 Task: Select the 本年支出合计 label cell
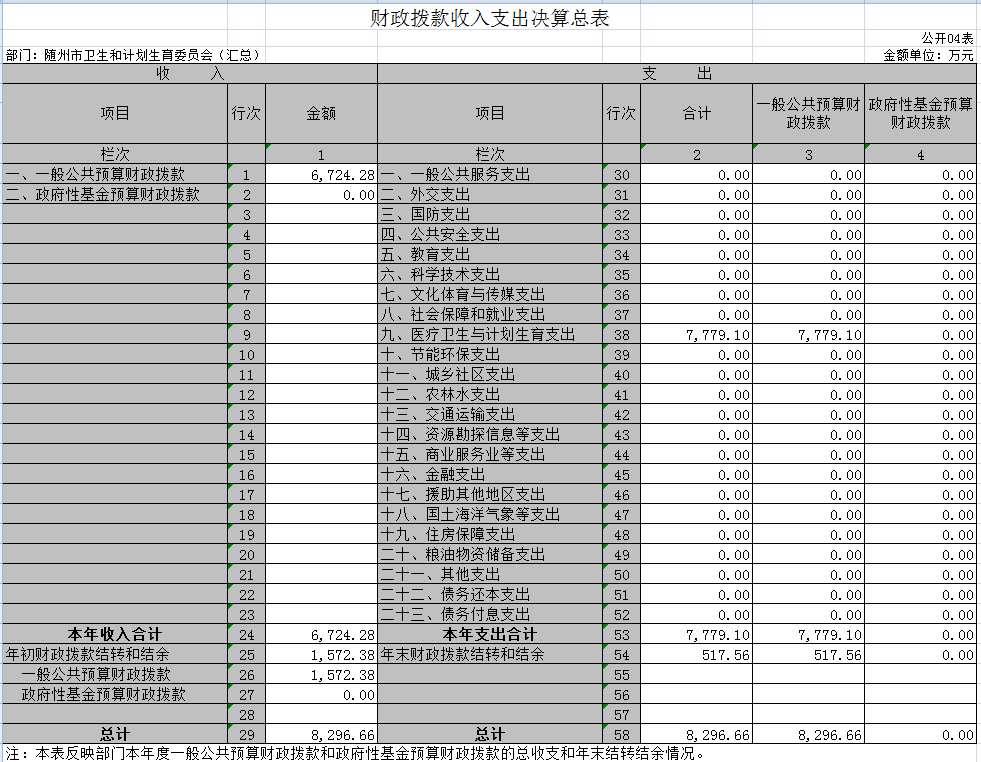490,635
